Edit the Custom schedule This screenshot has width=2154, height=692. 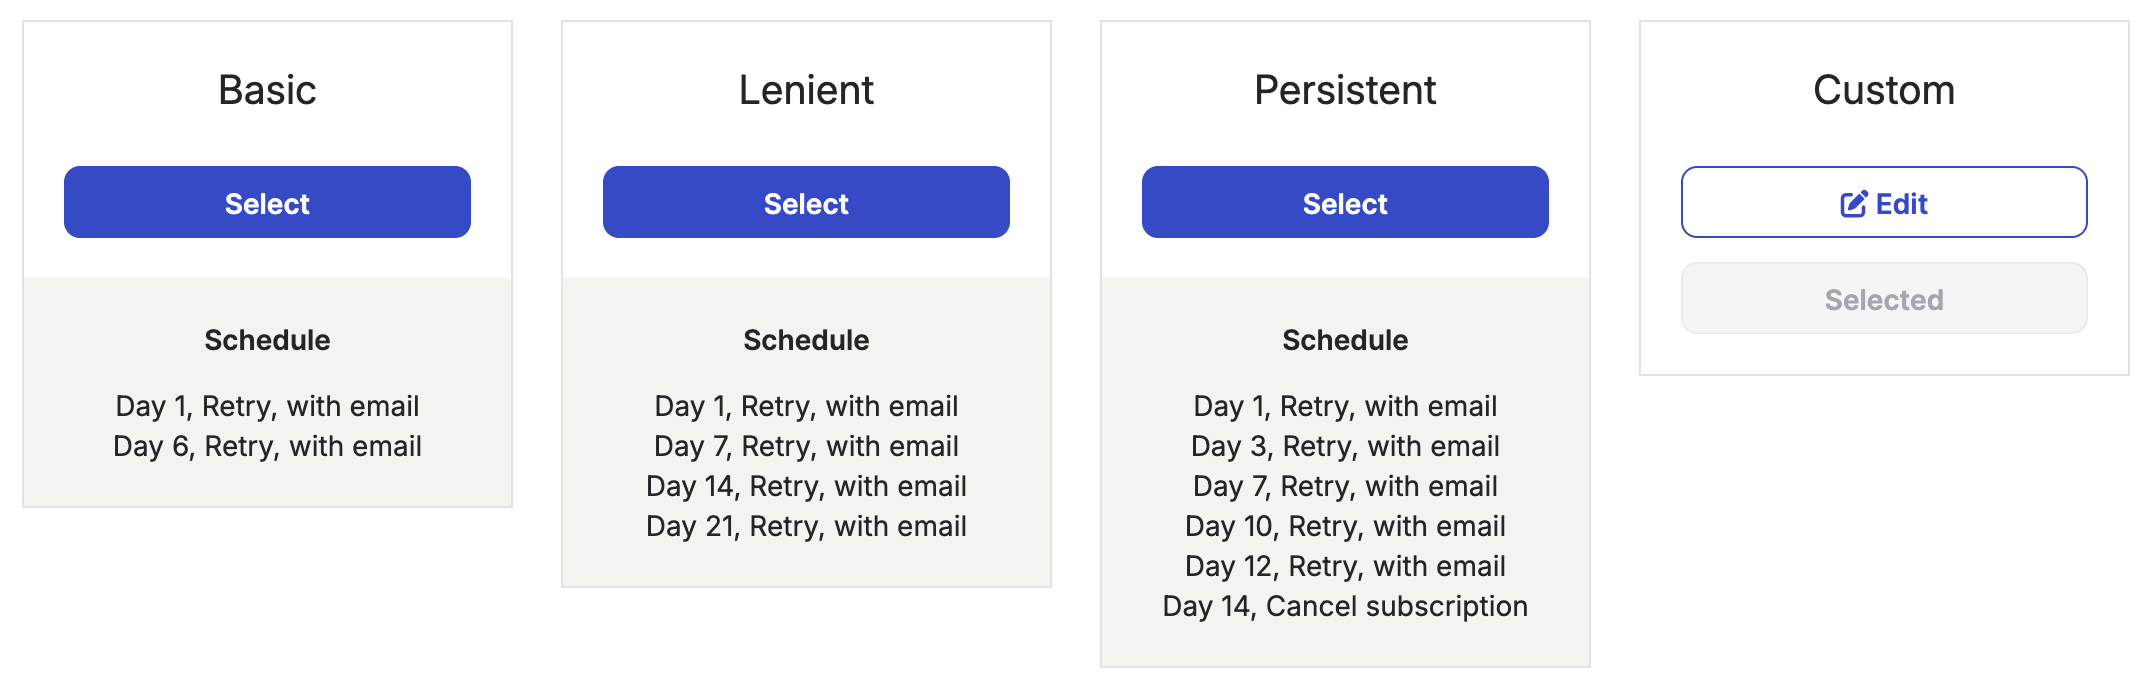1884,202
